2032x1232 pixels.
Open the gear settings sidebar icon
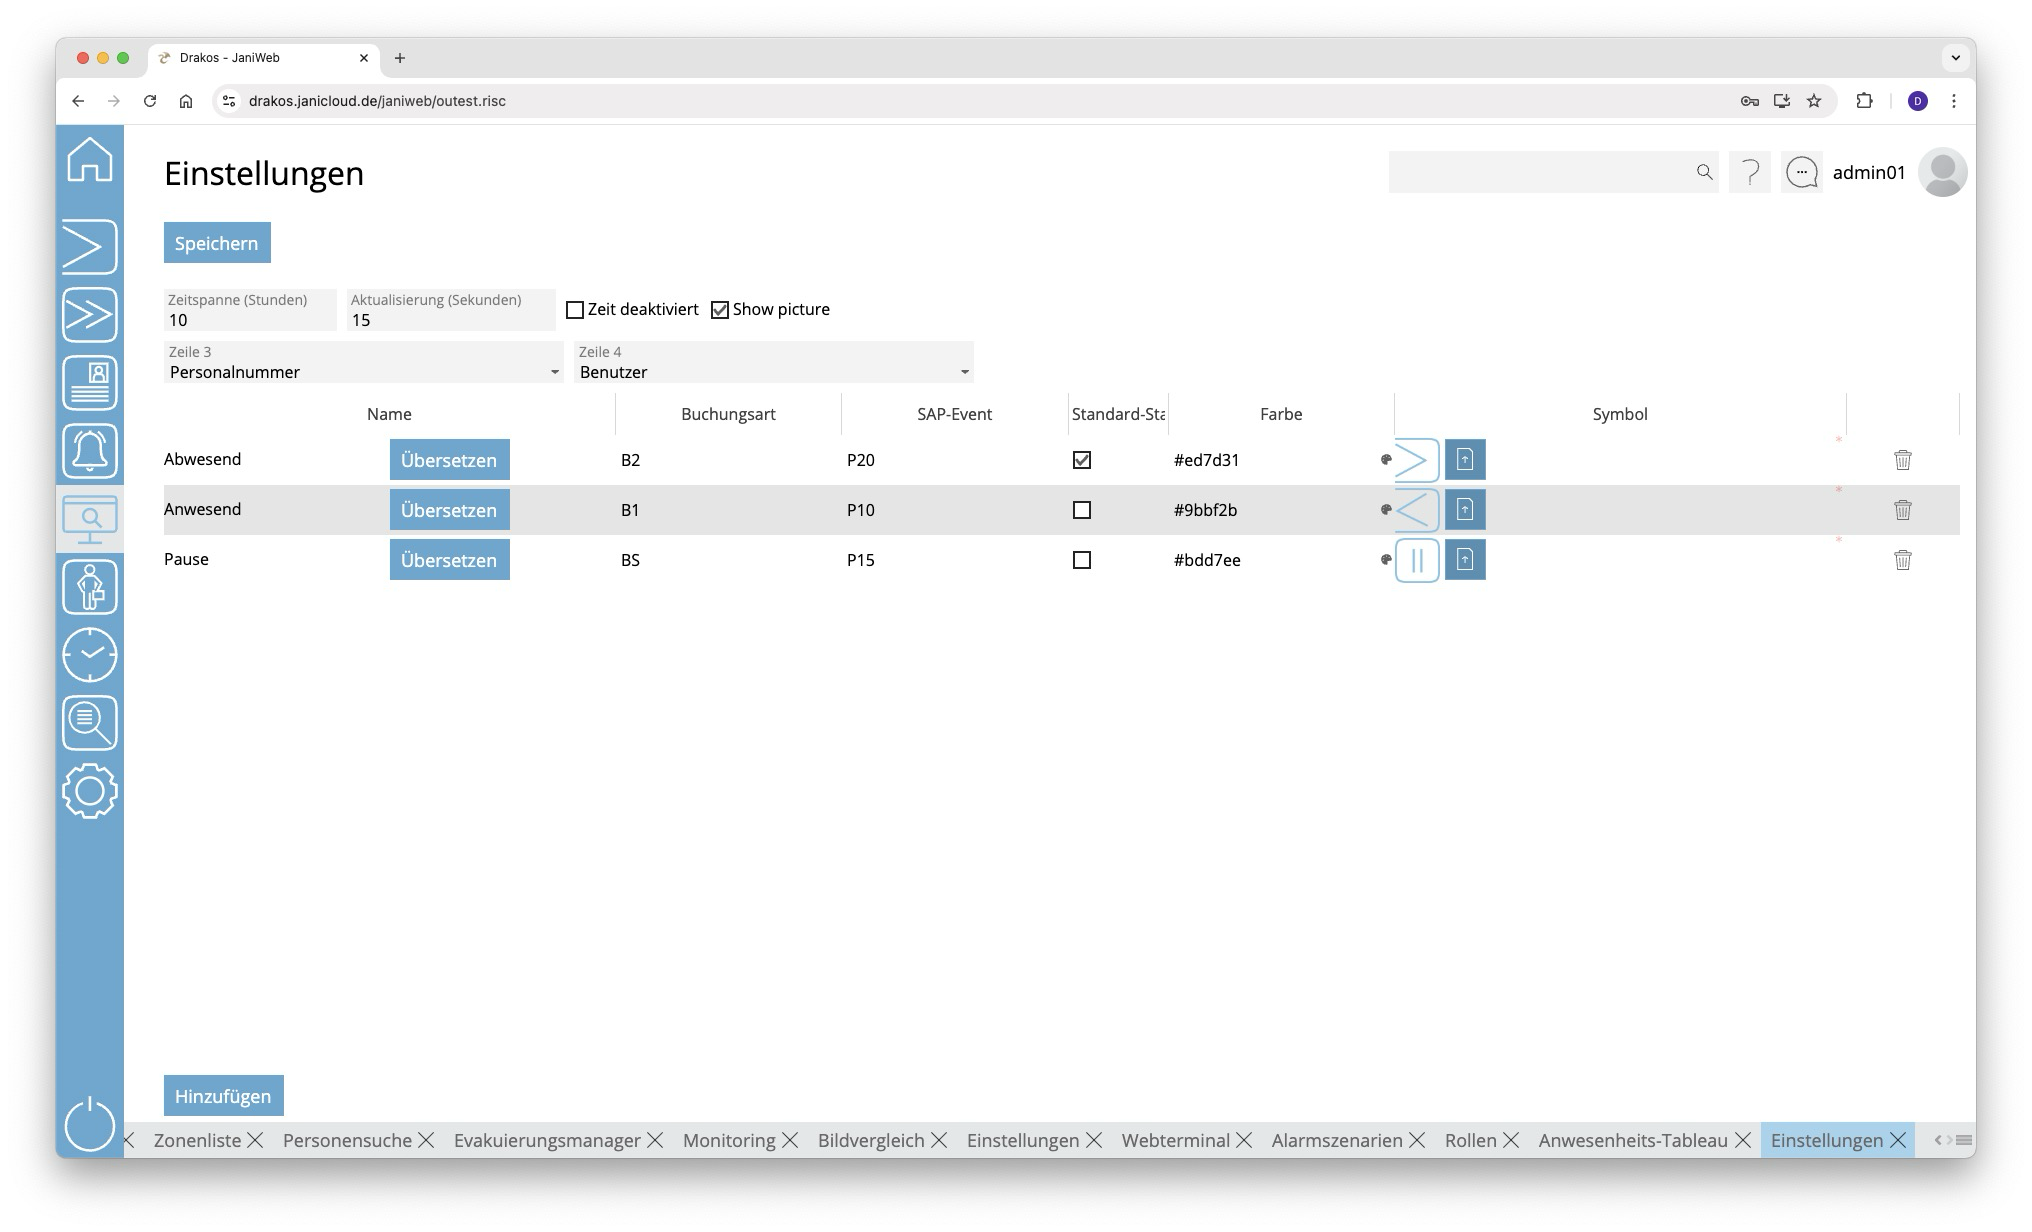[90, 791]
